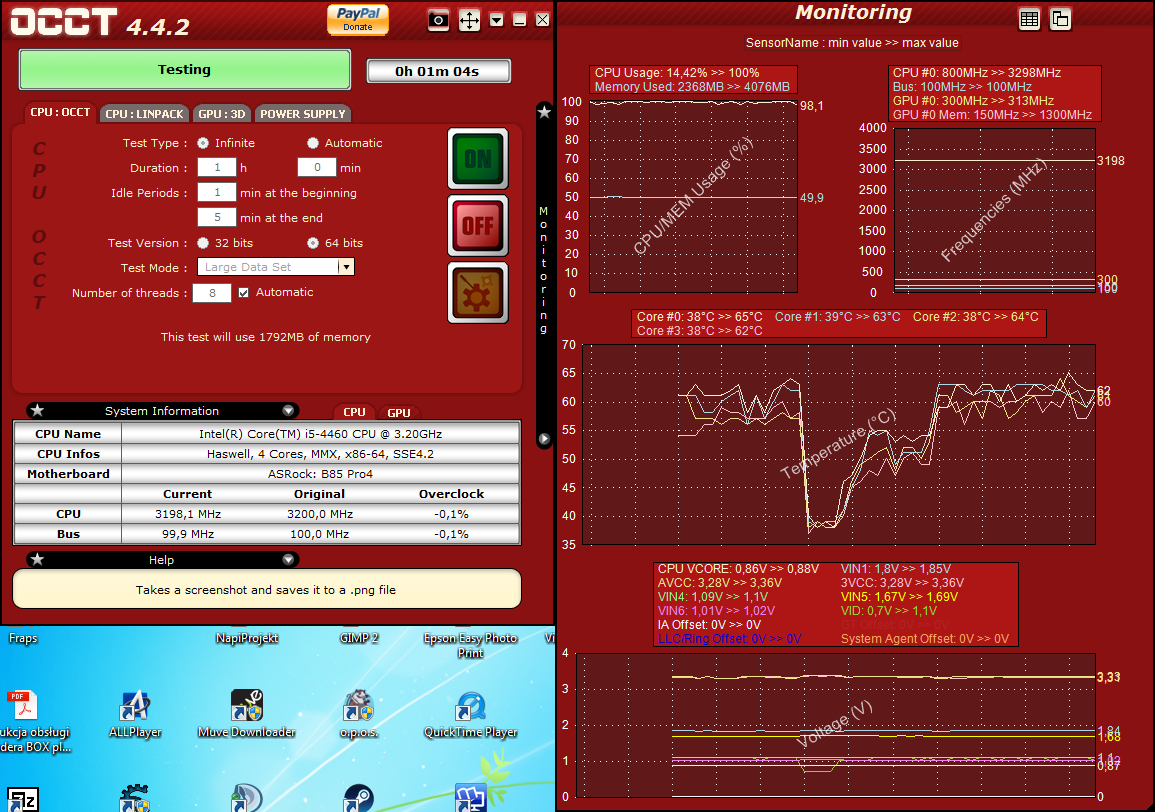Click the star atop the Monitoring sidebar
Viewport: 1155px width, 812px height.
[544, 112]
